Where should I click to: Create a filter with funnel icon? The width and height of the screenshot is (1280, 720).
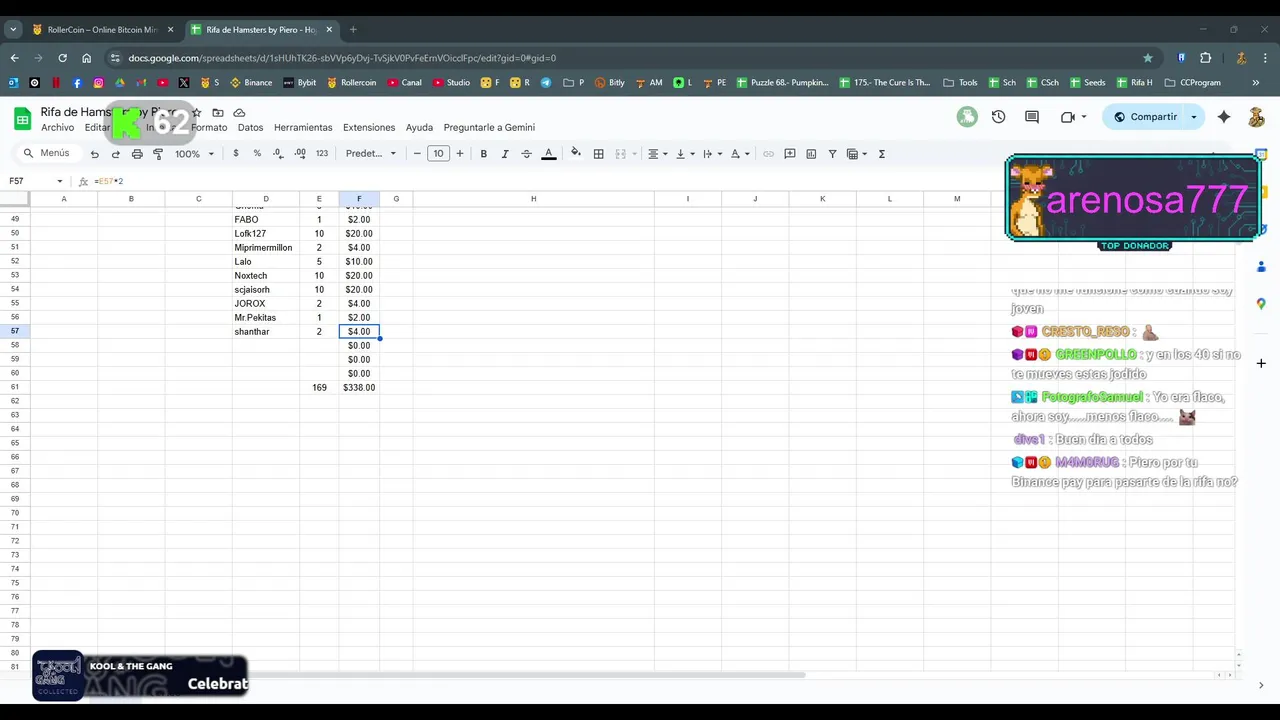832,154
